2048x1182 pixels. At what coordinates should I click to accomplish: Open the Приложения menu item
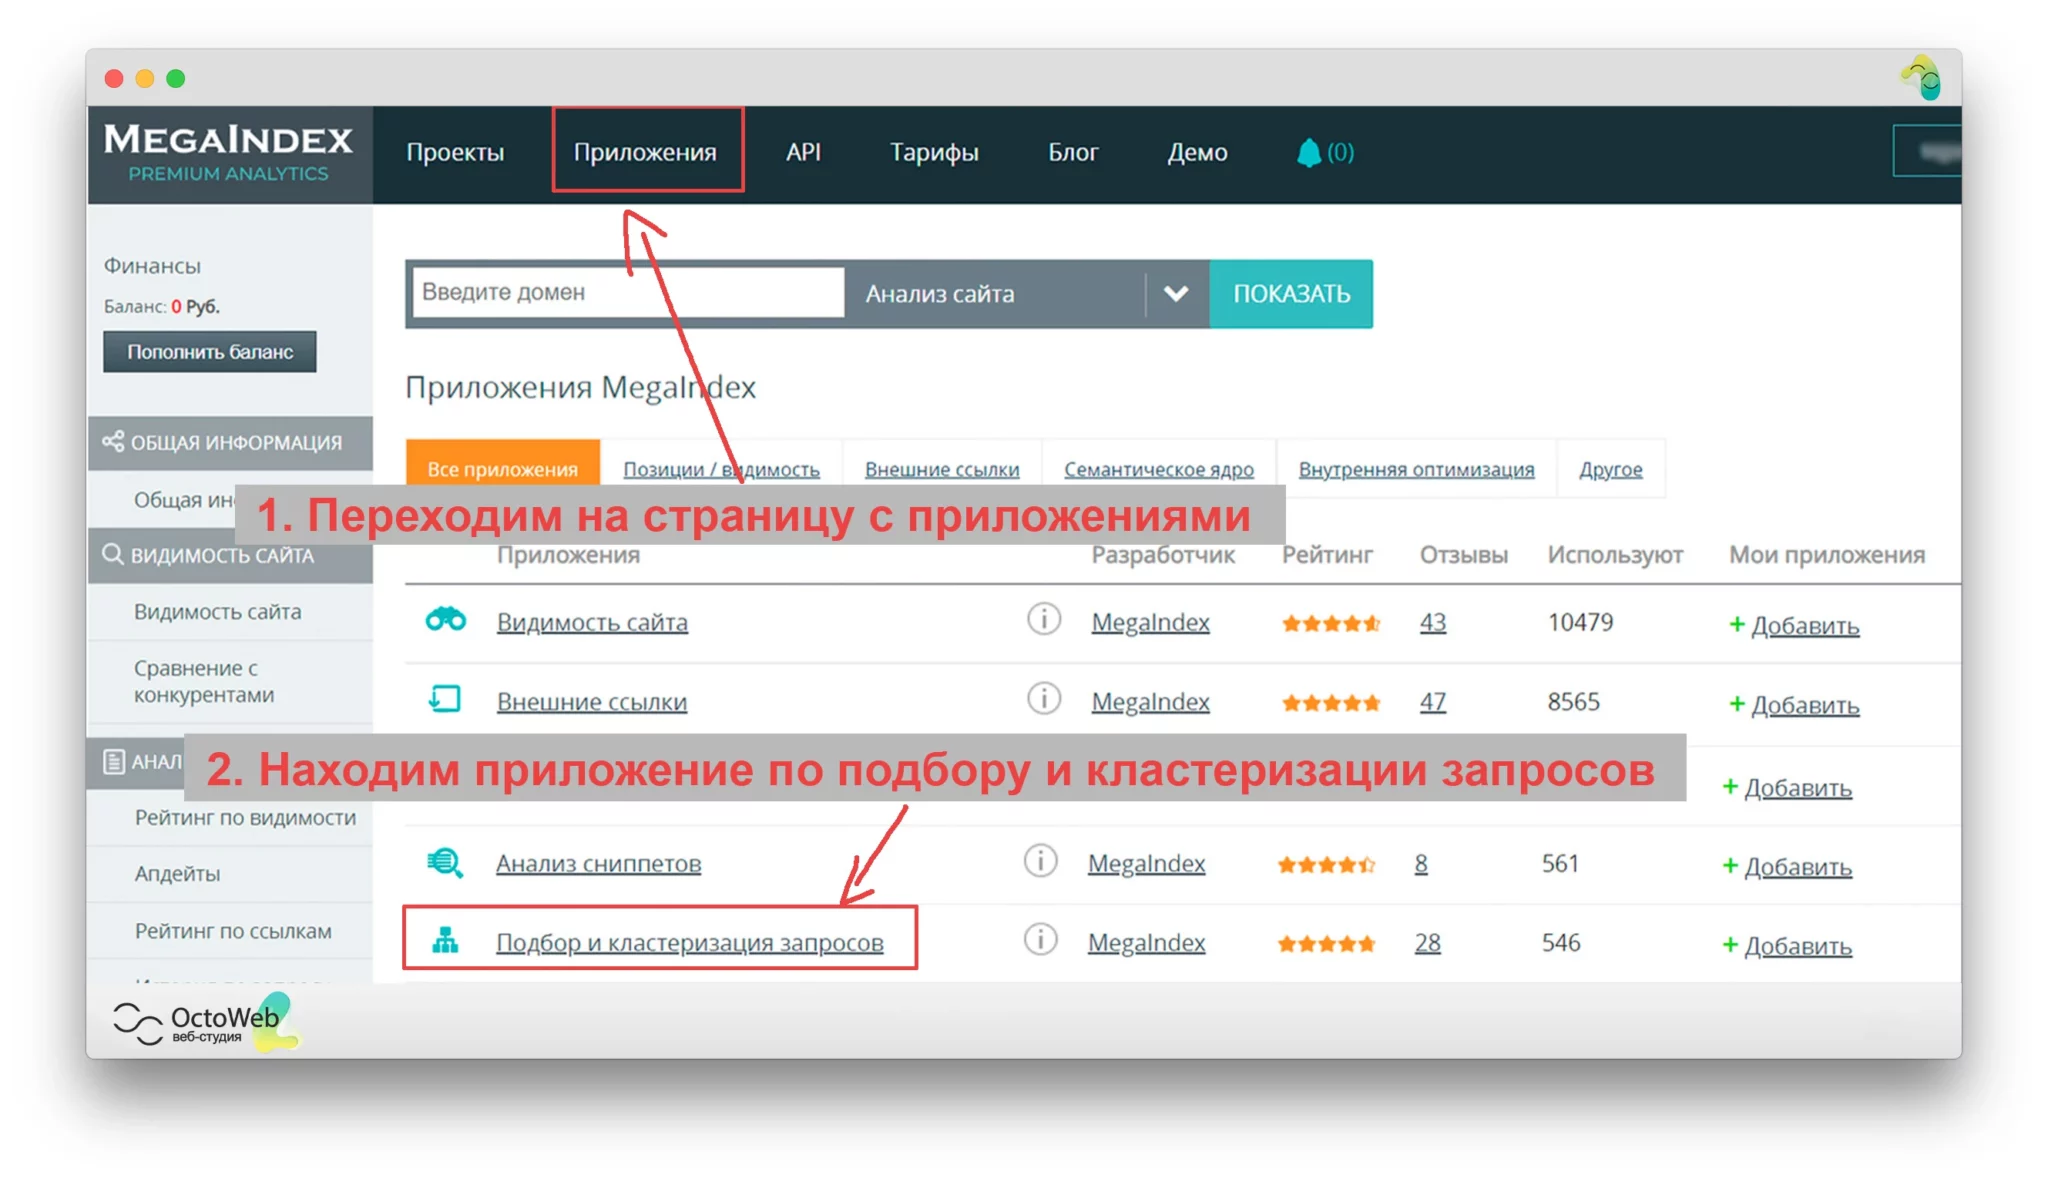click(645, 152)
